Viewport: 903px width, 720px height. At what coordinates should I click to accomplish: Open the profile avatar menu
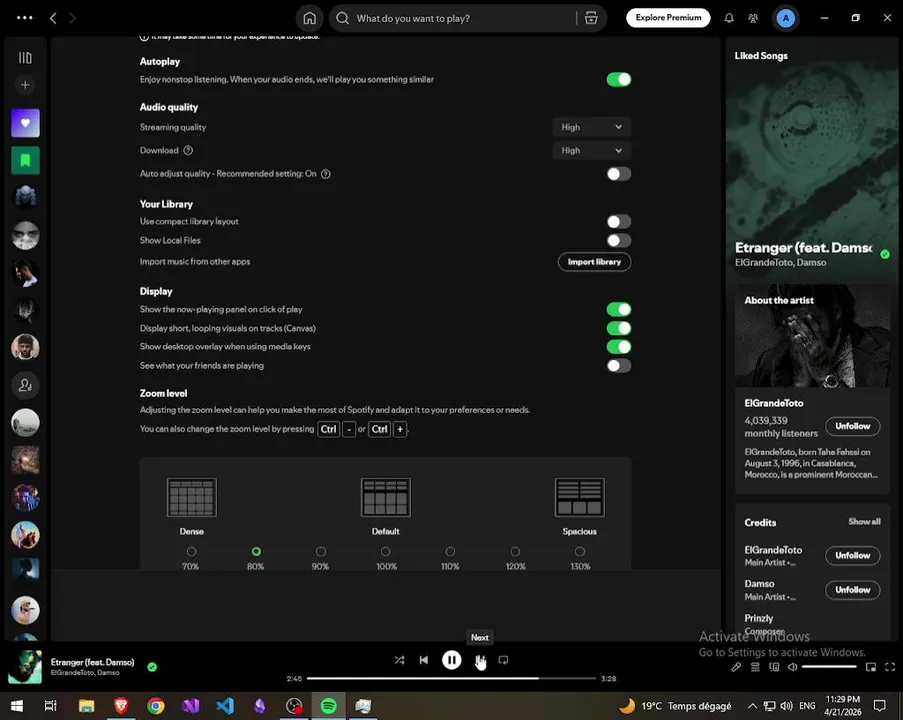click(786, 18)
